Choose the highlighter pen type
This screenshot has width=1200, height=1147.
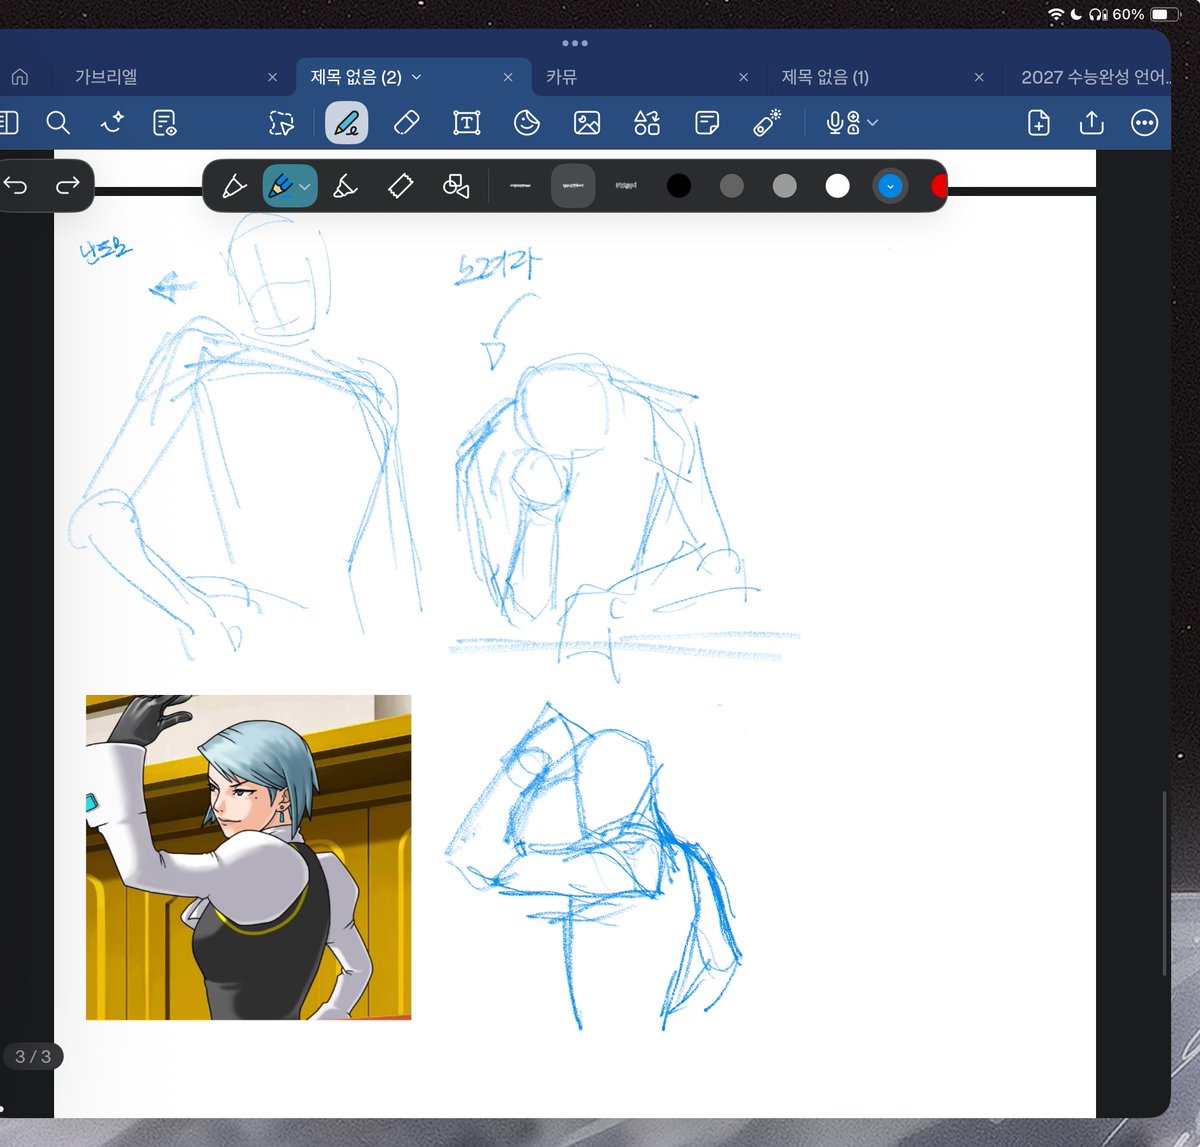[345, 186]
